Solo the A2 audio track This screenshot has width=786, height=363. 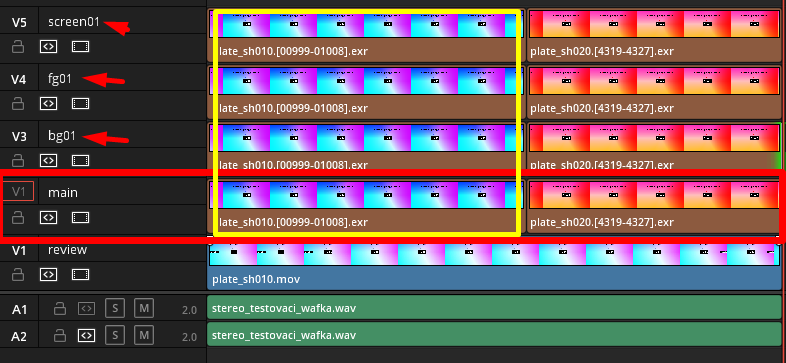click(x=115, y=334)
